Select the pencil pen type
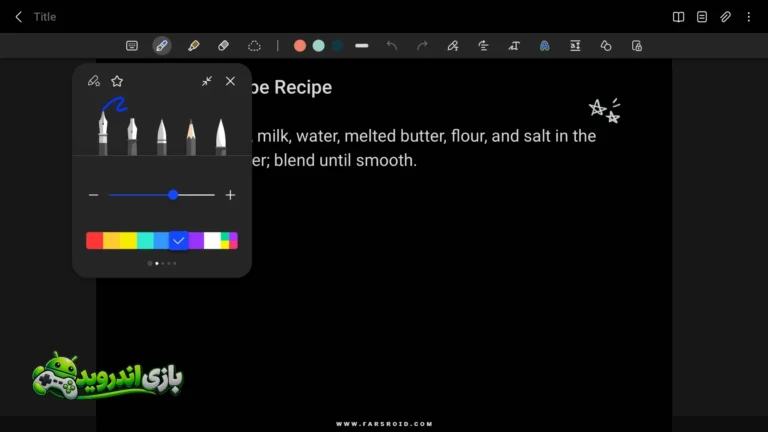Viewport: 768px width, 432px height. (x=191, y=137)
